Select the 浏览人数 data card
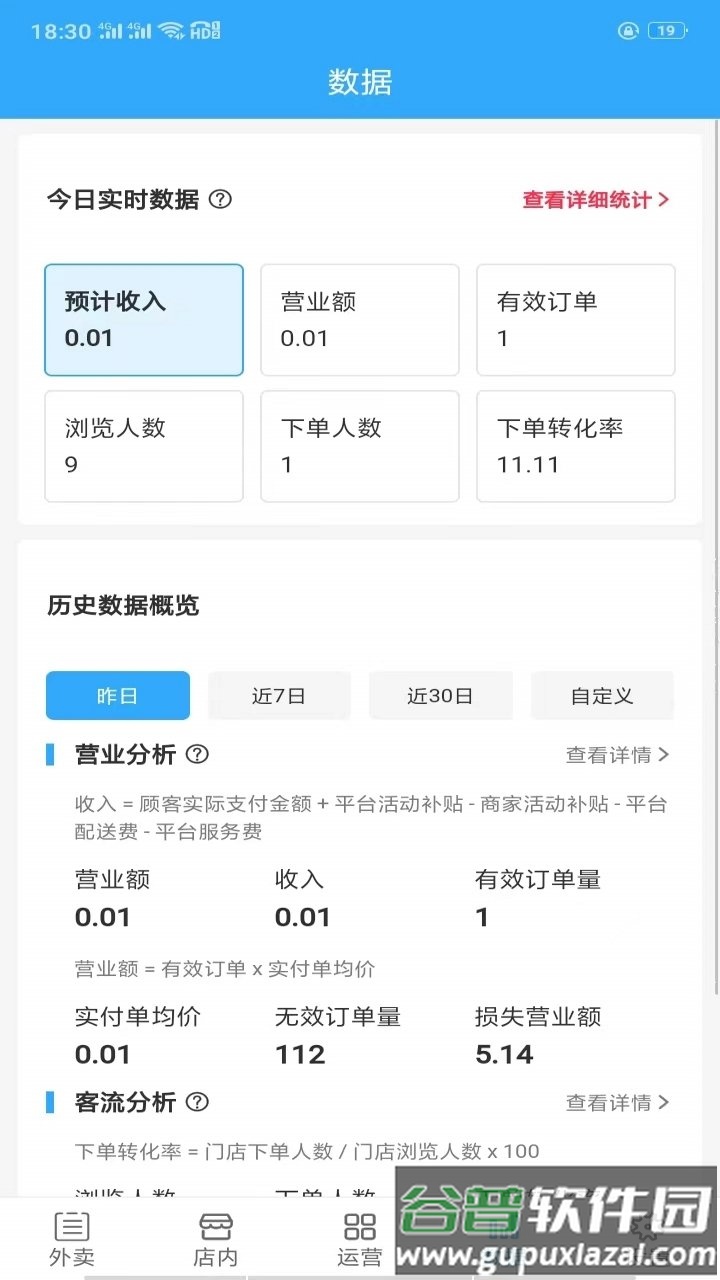 pos(144,446)
